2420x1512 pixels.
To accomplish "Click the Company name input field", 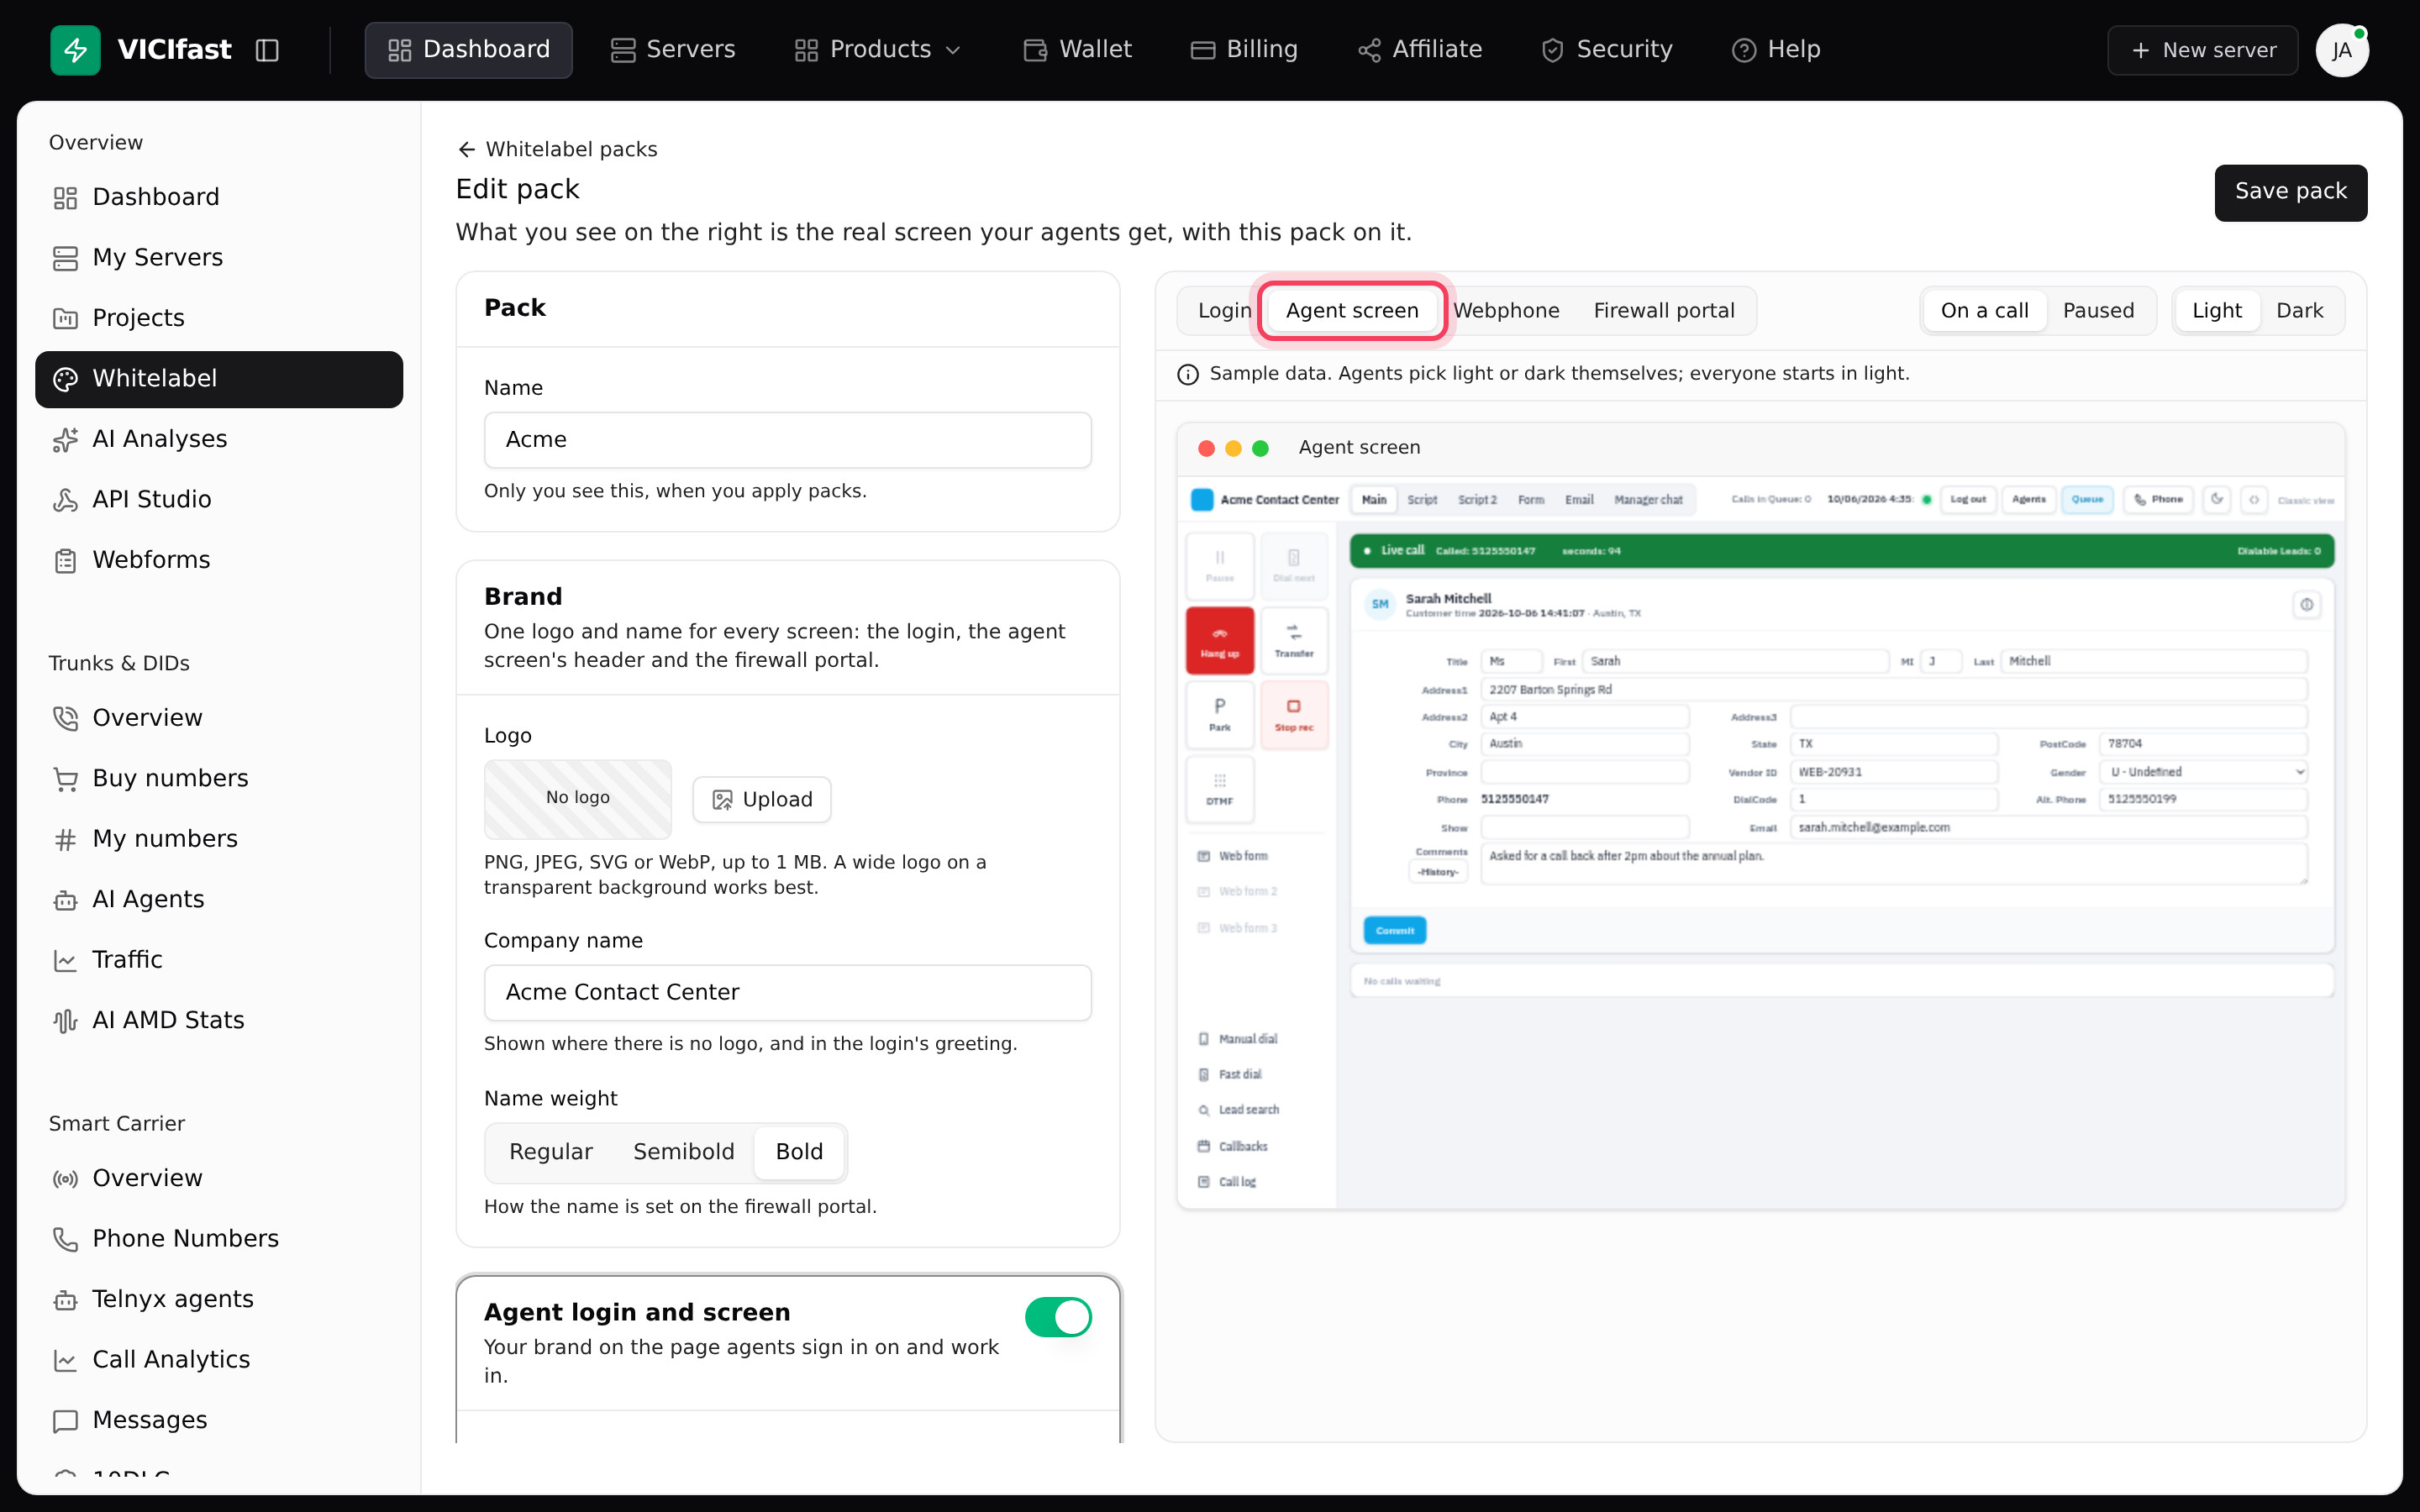I will click(788, 992).
